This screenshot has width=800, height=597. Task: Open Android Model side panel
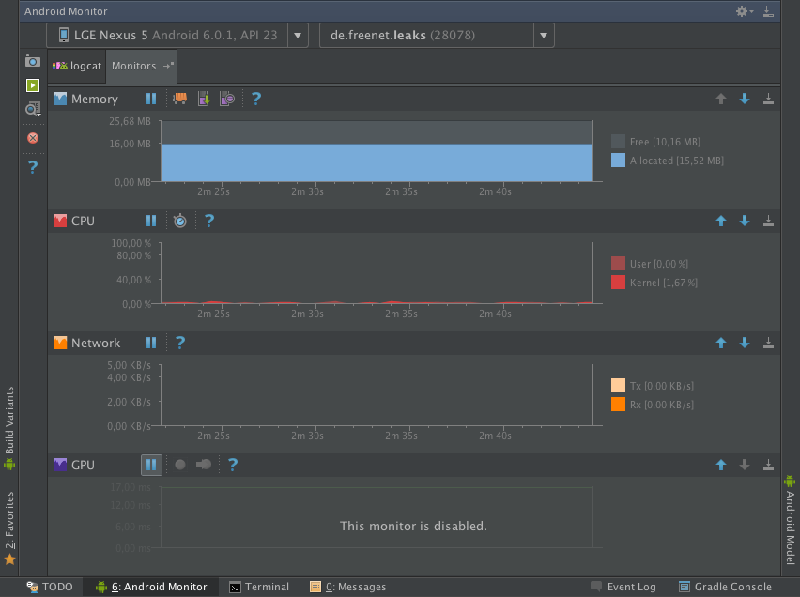(790, 519)
